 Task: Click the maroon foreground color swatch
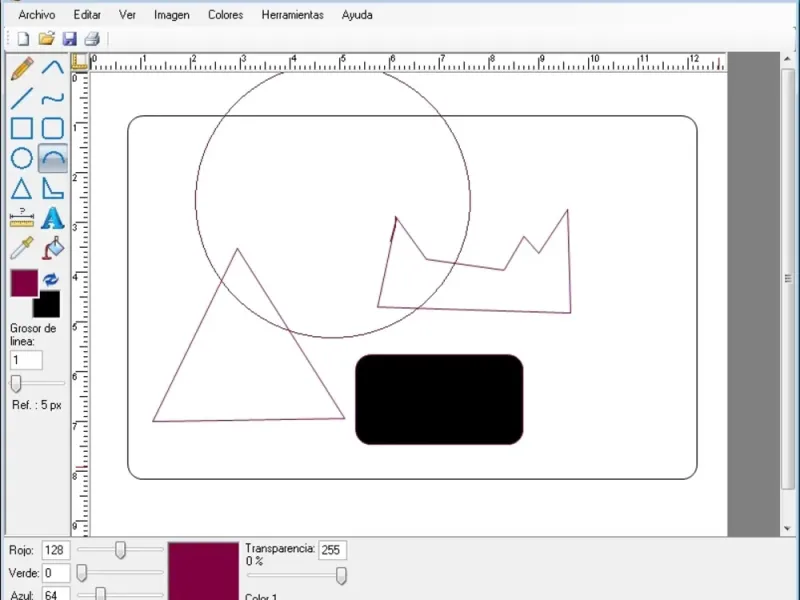click(x=24, y=283)
